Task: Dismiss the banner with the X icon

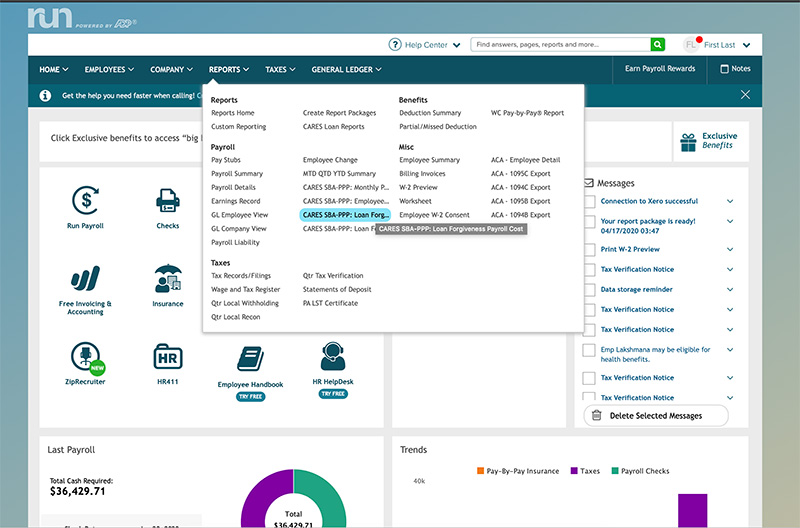Action: click(x=745, y=95)
